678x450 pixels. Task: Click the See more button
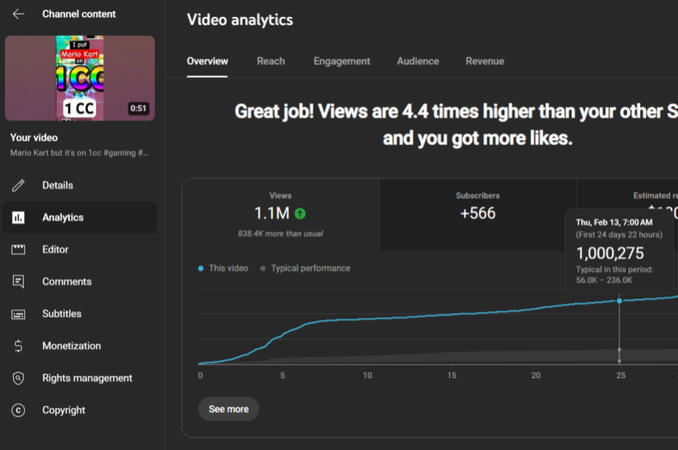(x=228, y=409)
